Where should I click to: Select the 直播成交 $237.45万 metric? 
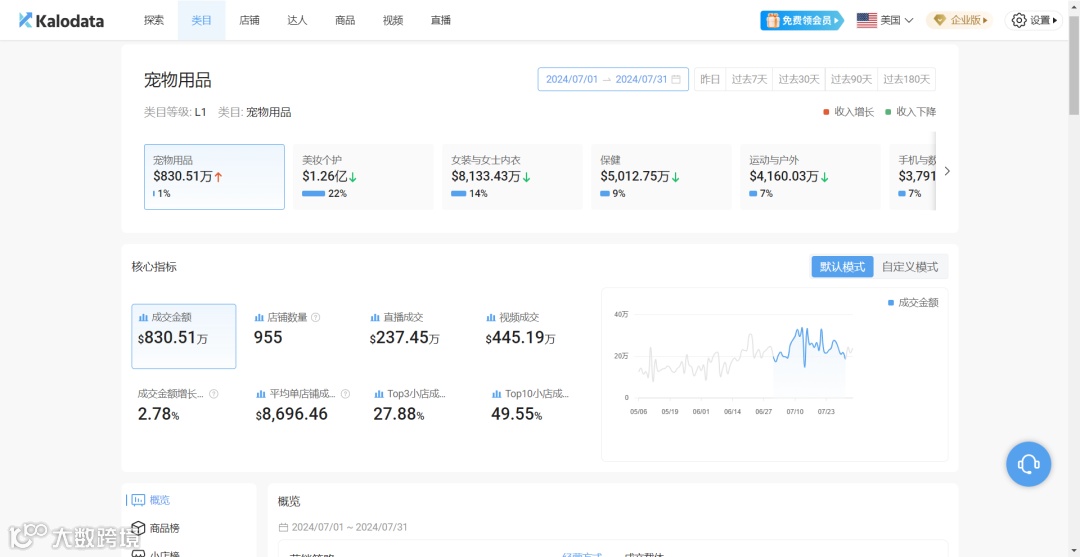[x=404, y=328]
